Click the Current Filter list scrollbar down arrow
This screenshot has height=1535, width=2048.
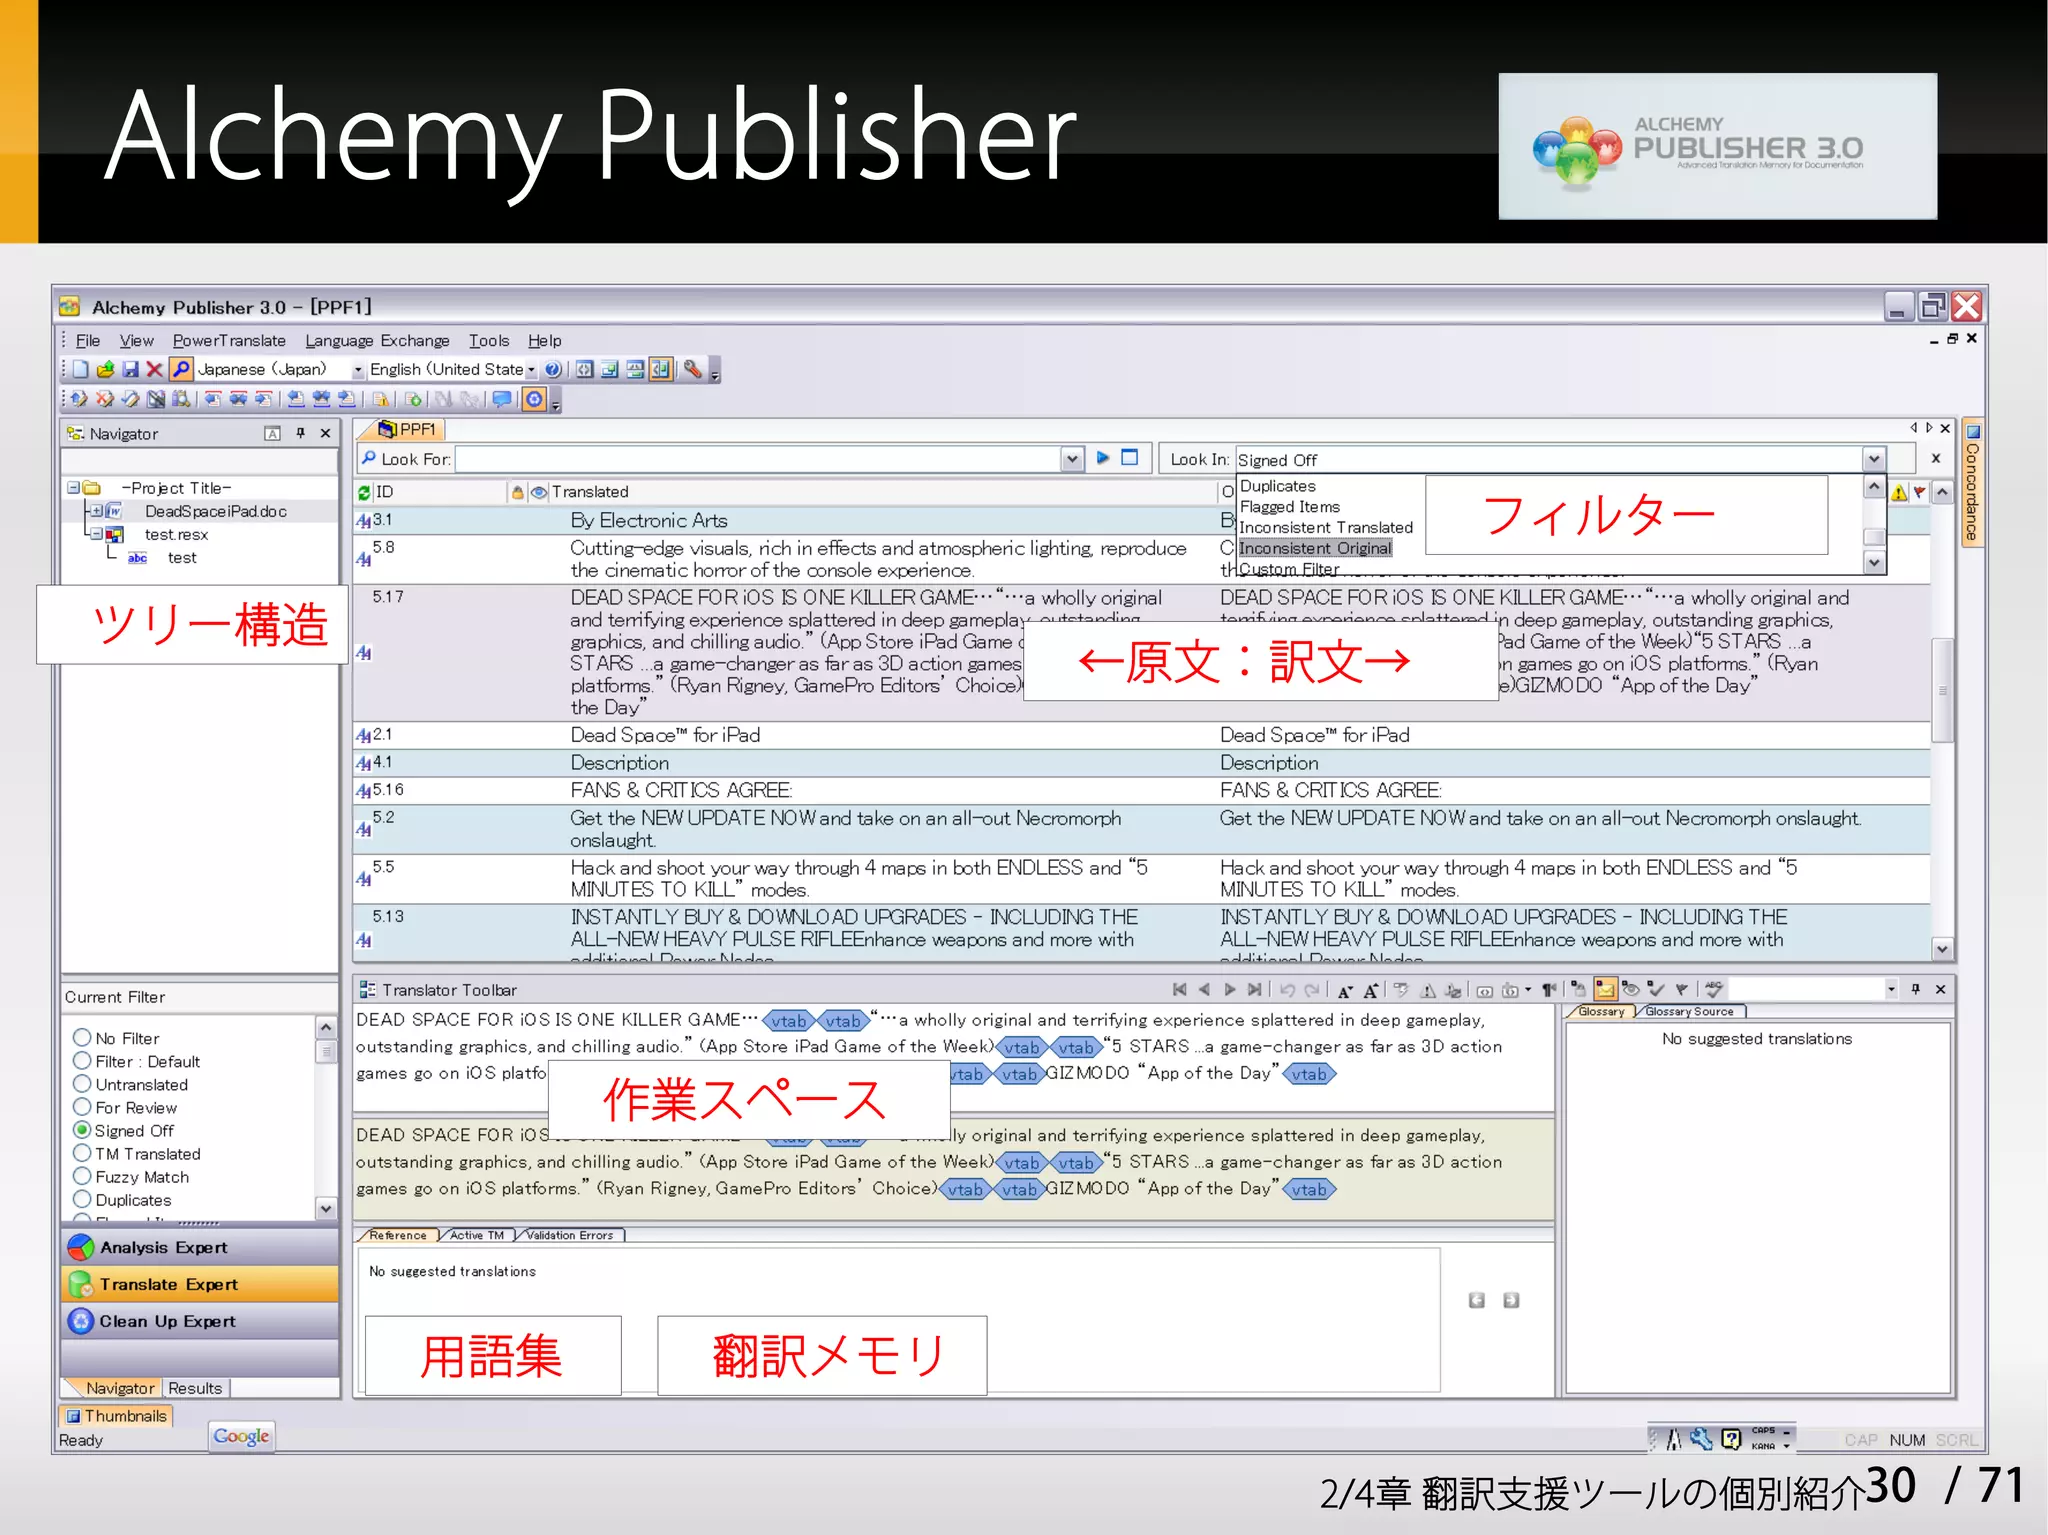[326, 1208]
